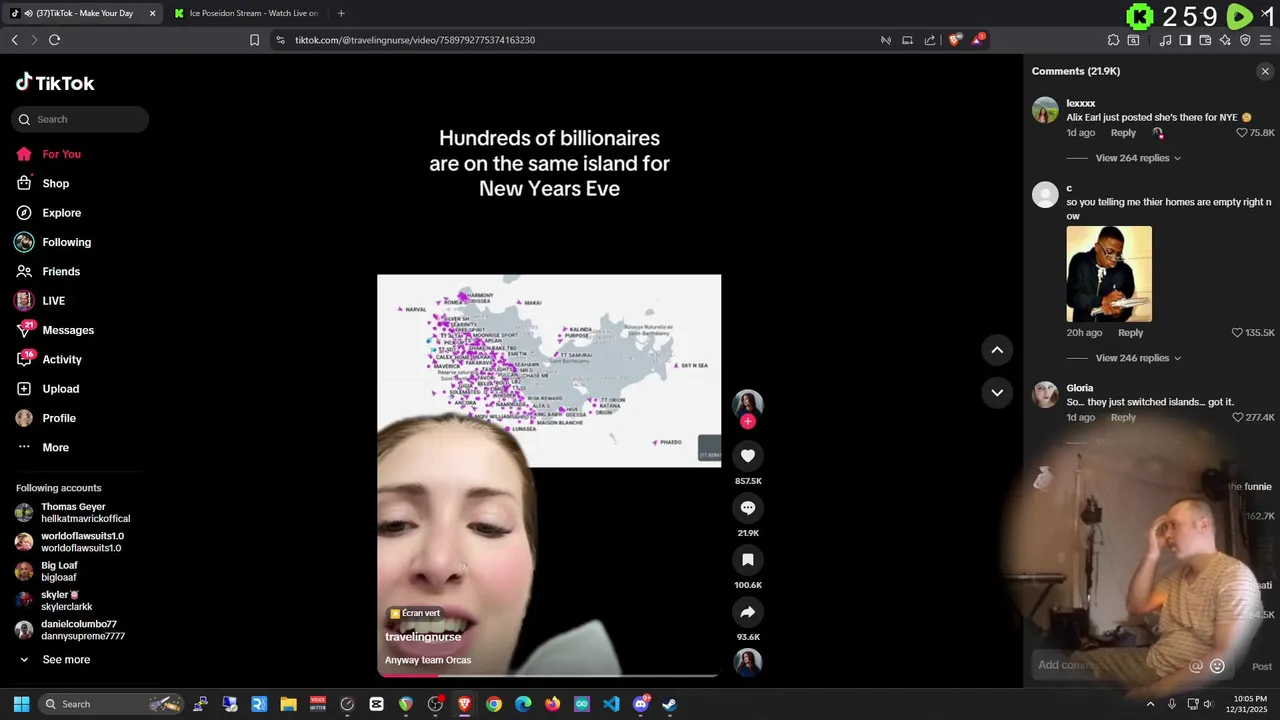The image size is (1280, 720).
Task: Open Brave Shields lion icon
Action: click(955, 40)
